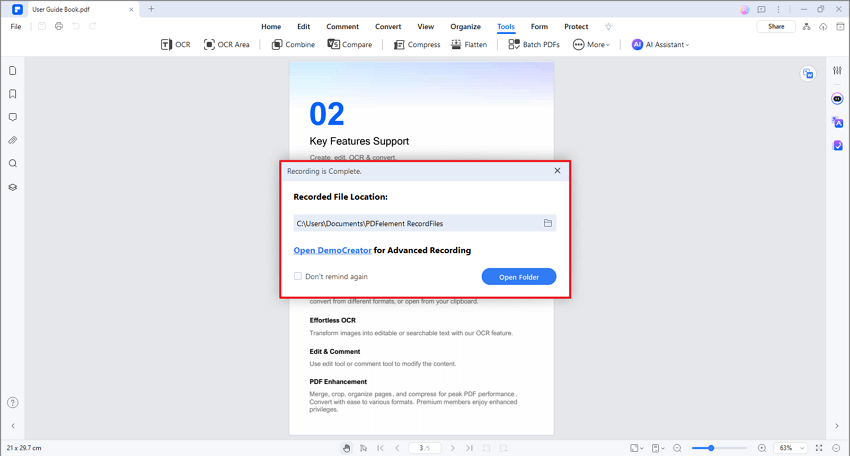
Task: Go to the first page
Action: (x=381, y=448)
